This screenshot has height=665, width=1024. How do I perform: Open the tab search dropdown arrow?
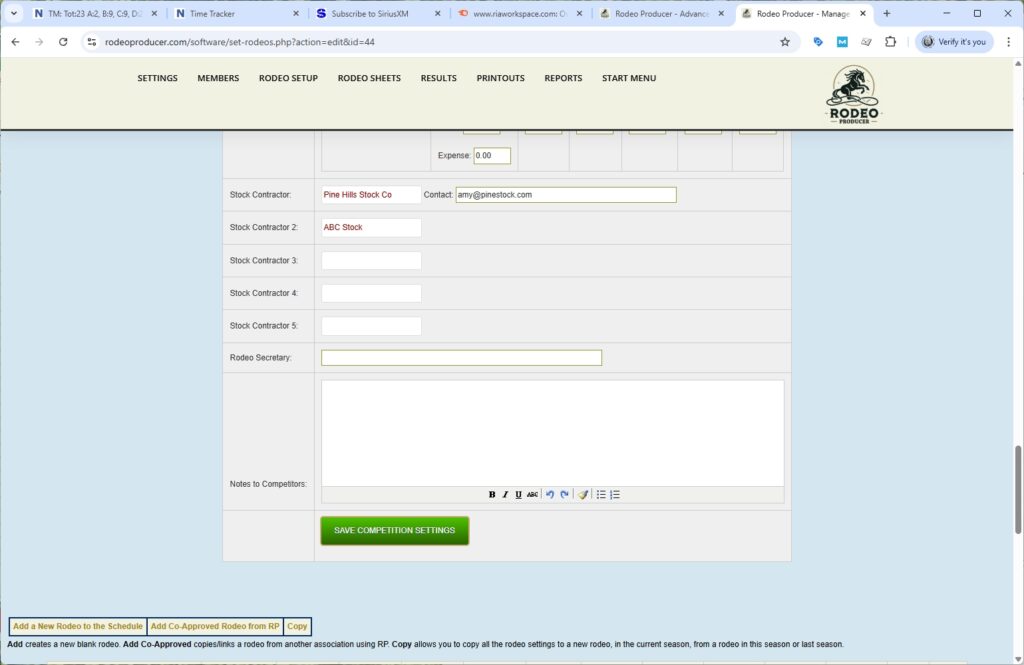click(14, 14)
